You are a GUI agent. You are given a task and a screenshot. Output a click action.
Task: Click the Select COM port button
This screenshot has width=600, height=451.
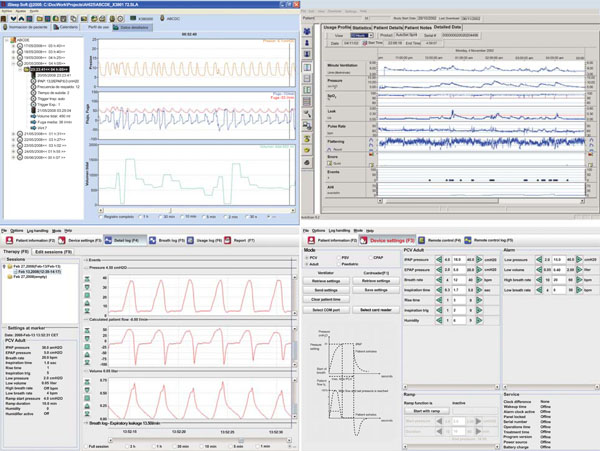(x=326, y=310)
